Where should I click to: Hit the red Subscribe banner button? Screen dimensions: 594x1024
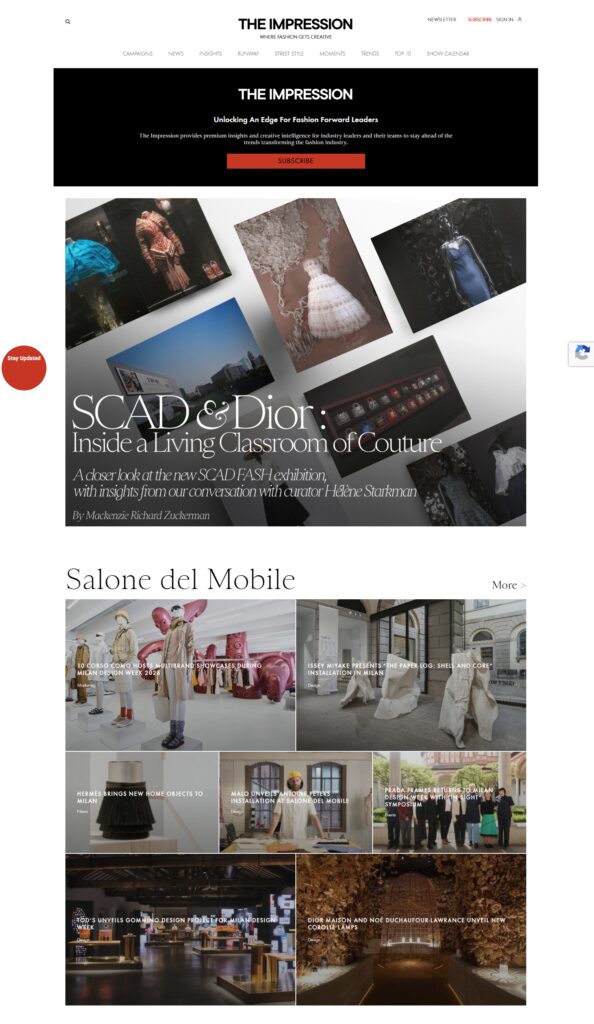click(296, 161)
